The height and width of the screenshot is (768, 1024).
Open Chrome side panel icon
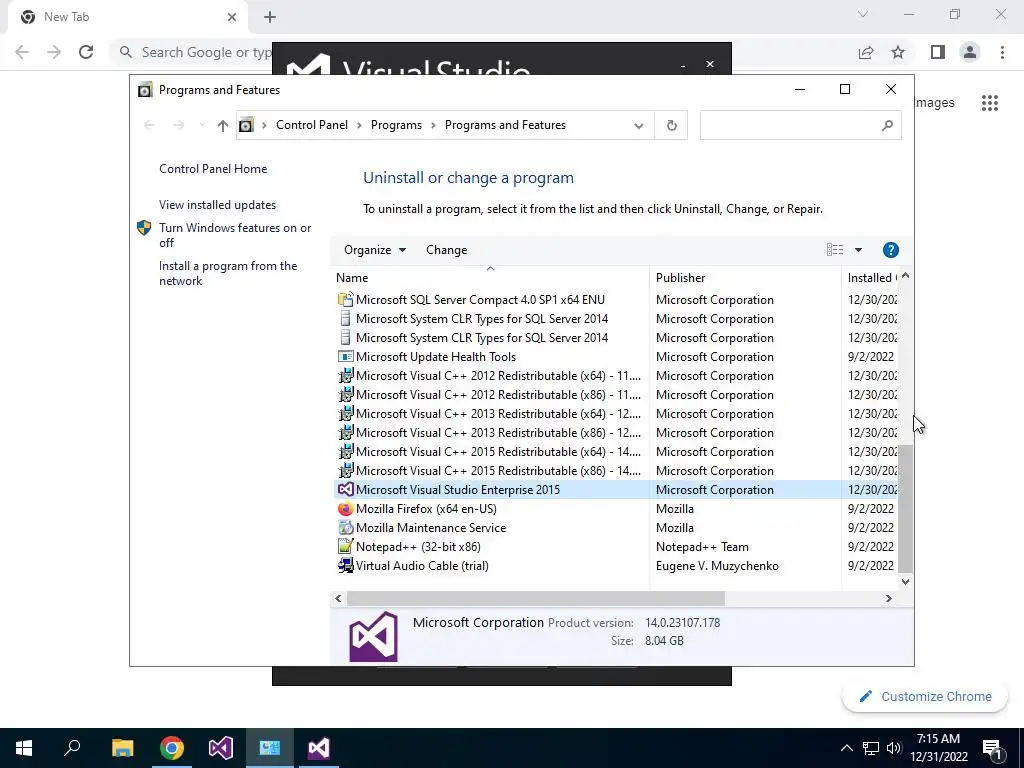coord(938,52)
